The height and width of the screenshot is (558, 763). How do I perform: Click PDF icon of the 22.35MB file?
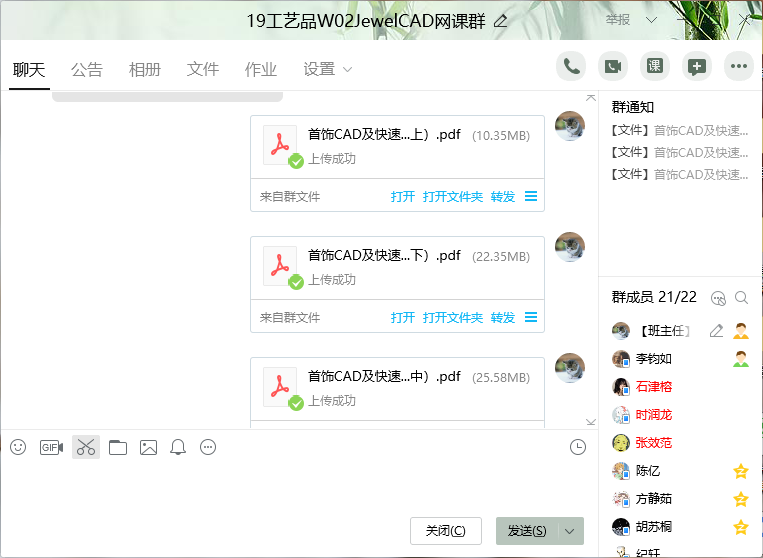click(280, 266)
